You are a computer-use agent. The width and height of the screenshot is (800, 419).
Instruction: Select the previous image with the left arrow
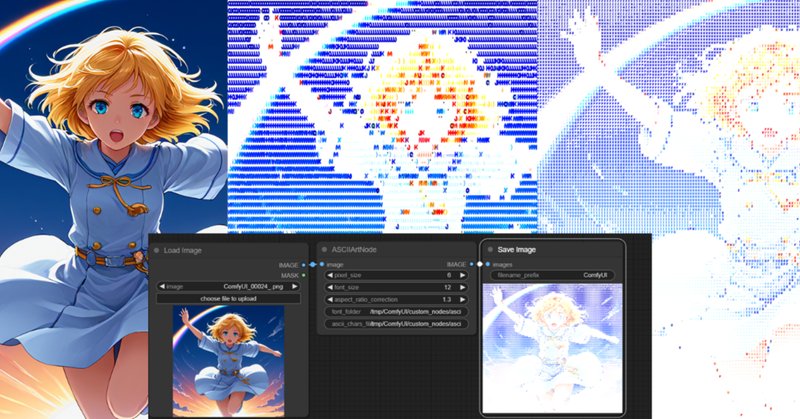(162, 287)
